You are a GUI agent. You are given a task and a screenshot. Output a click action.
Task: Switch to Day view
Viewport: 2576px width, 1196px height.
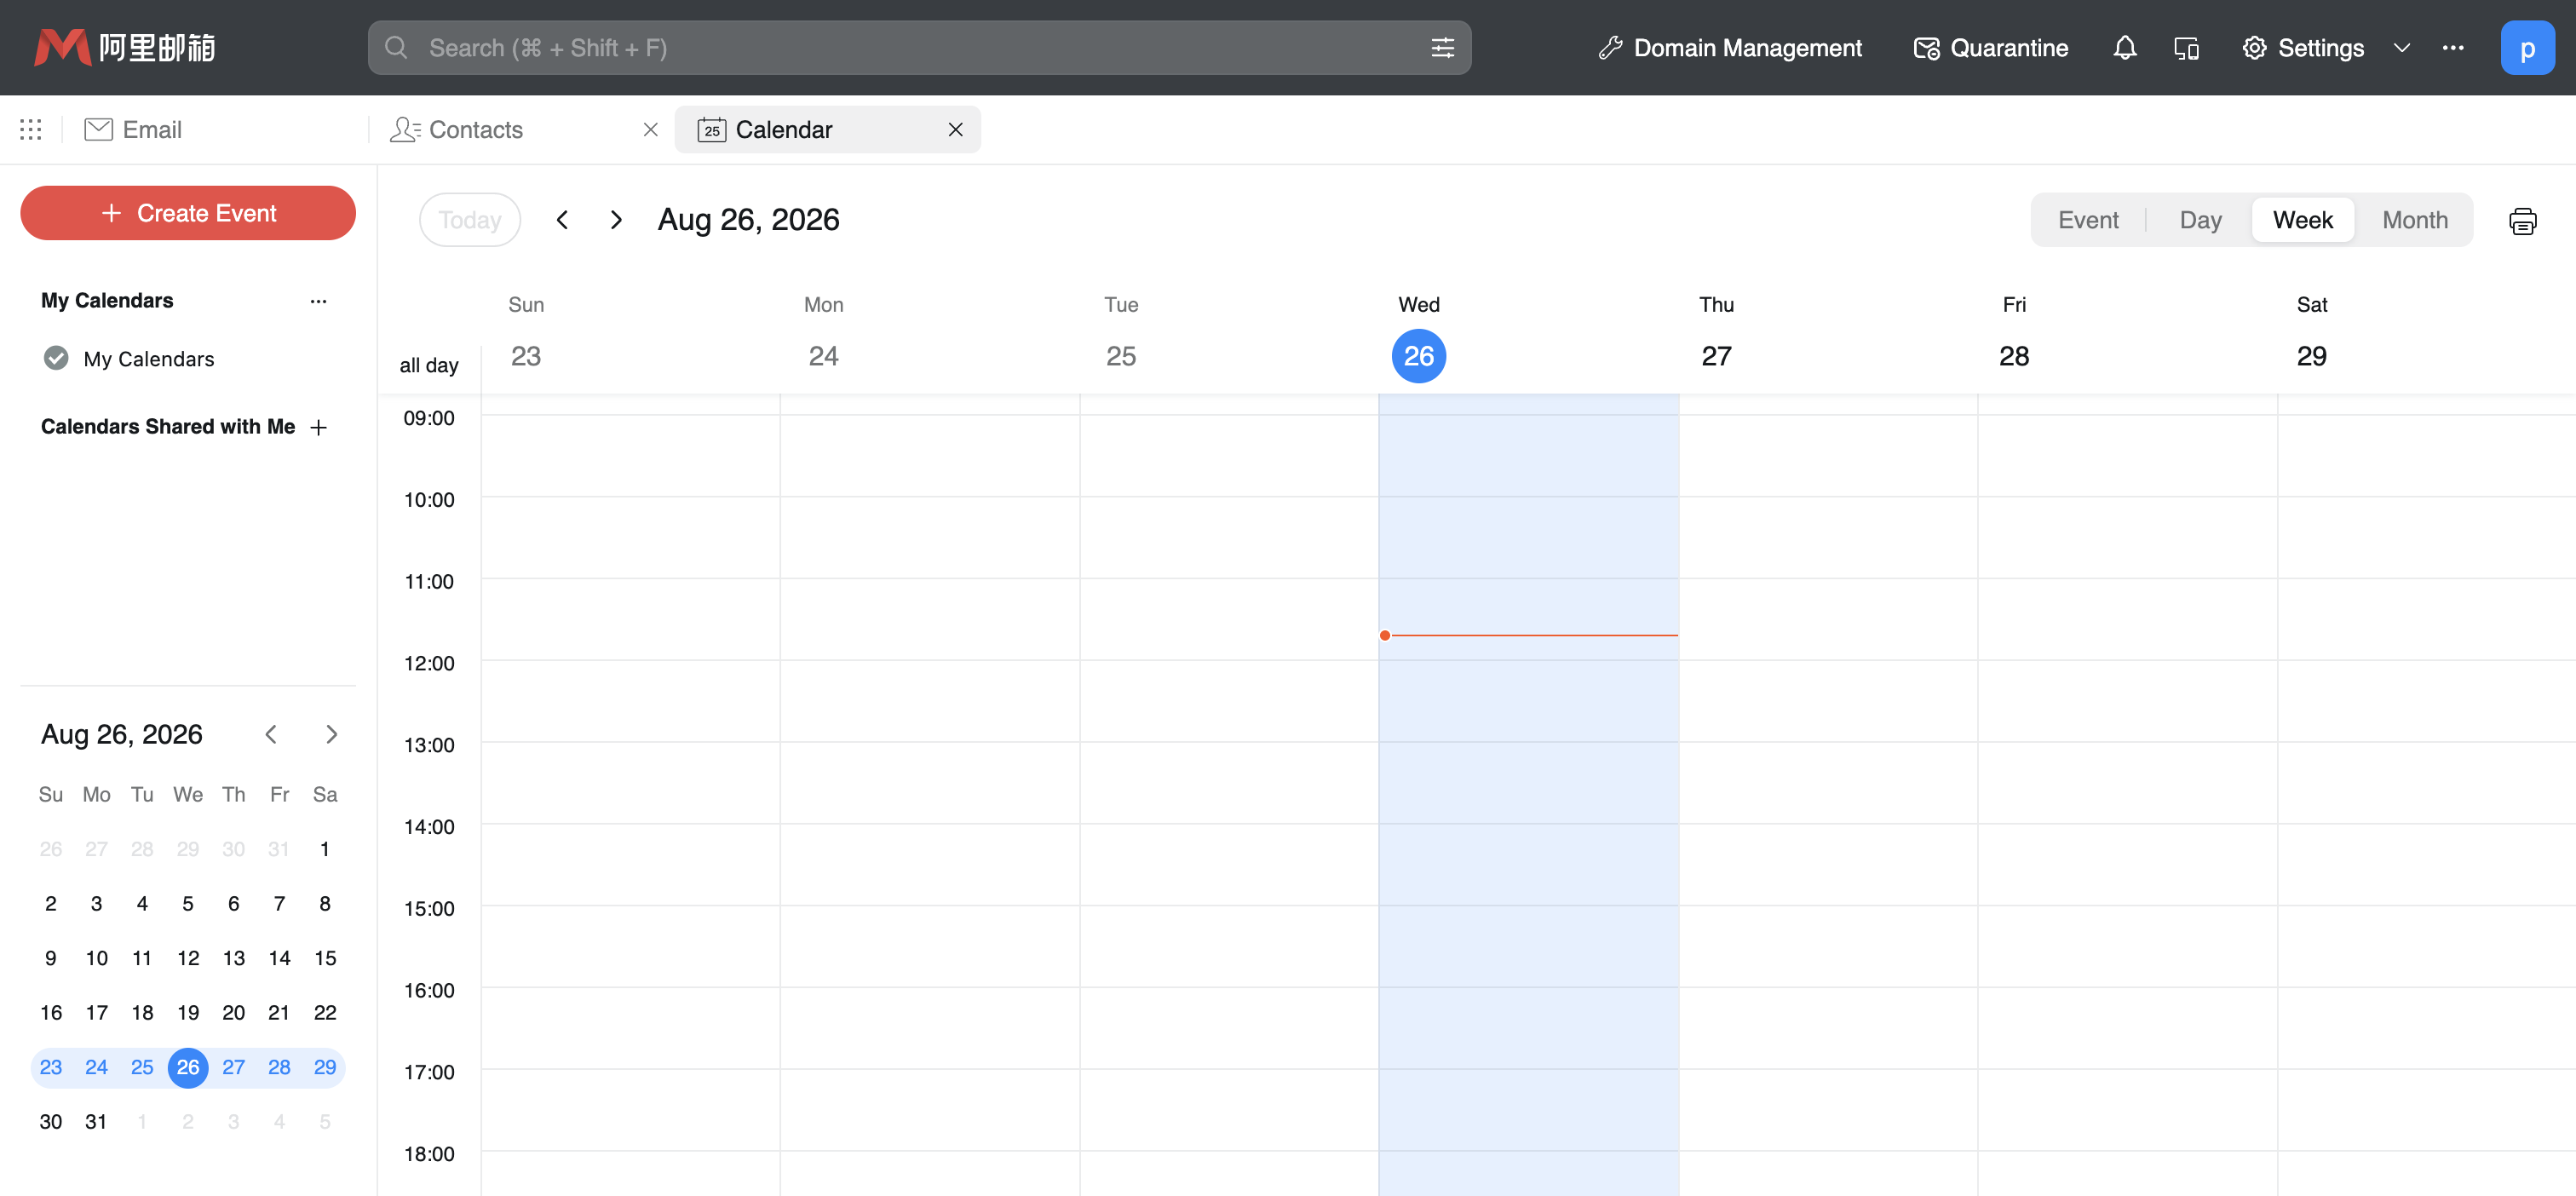point(2200,220)
